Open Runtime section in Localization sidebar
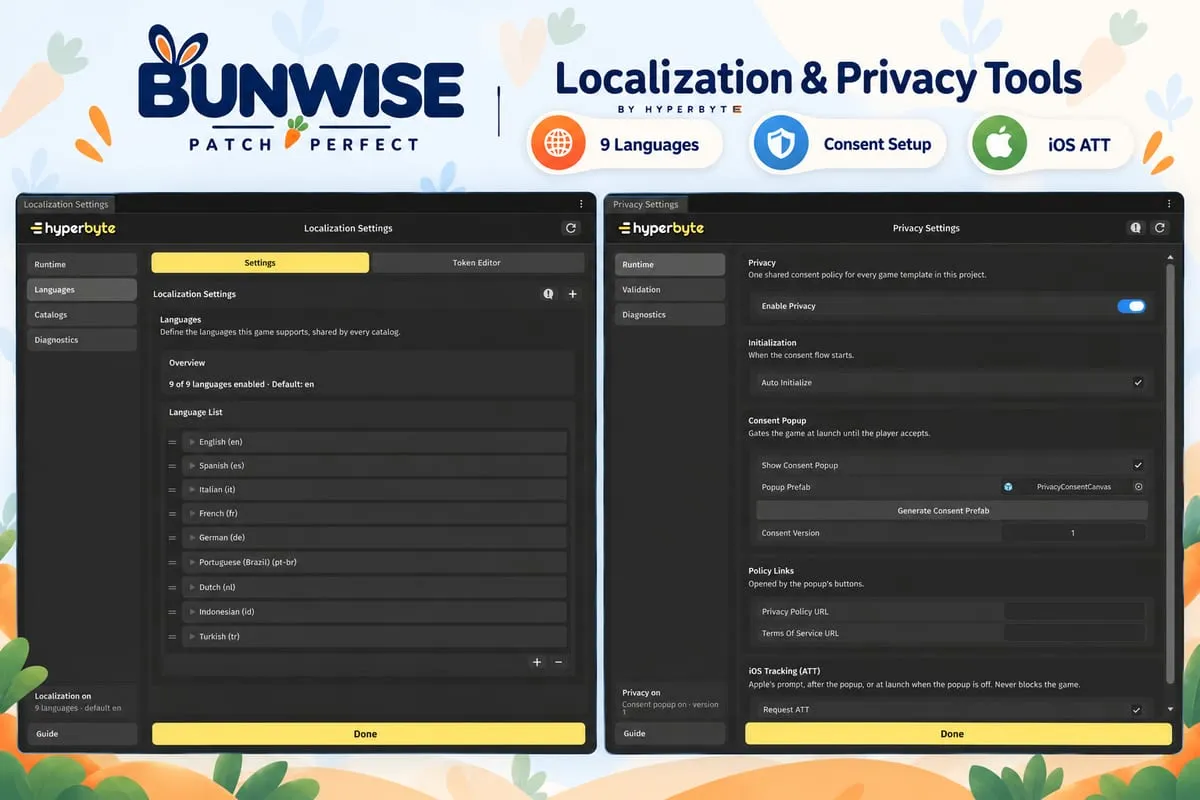 82,265
